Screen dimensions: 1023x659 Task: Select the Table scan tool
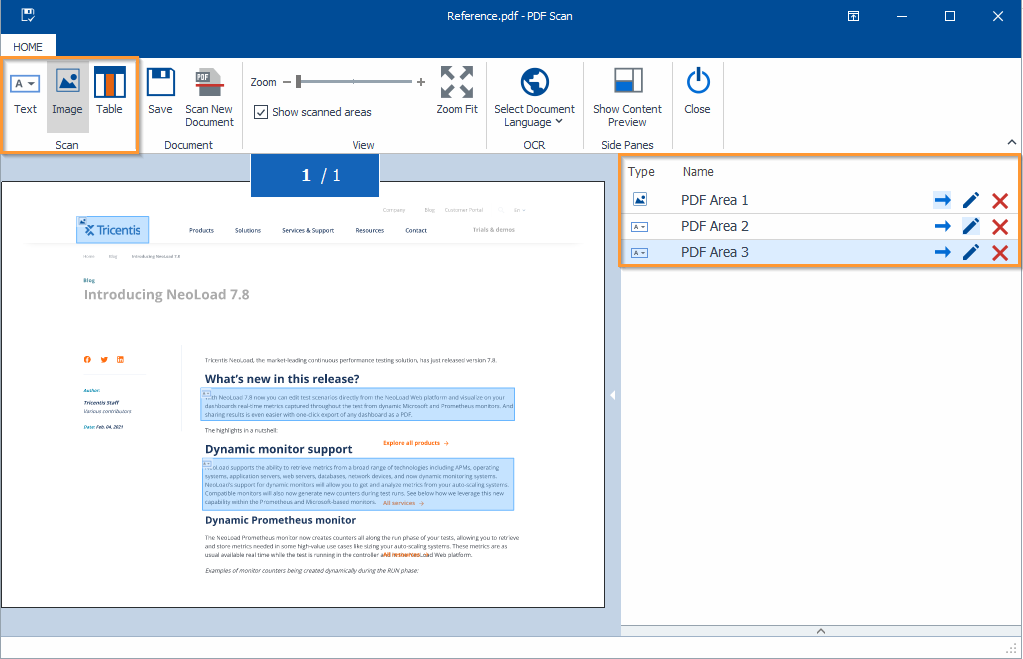(x=109, y=95)
